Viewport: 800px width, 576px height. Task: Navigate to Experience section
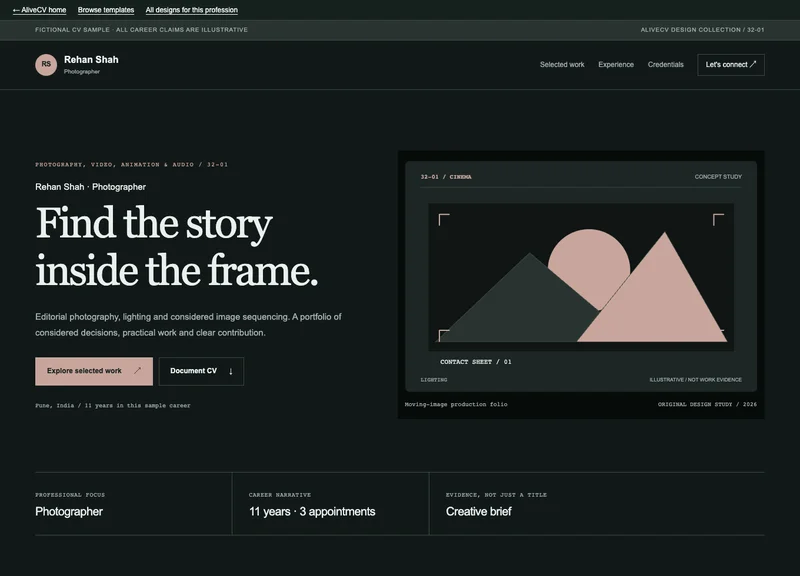click(x=616, y=65)
